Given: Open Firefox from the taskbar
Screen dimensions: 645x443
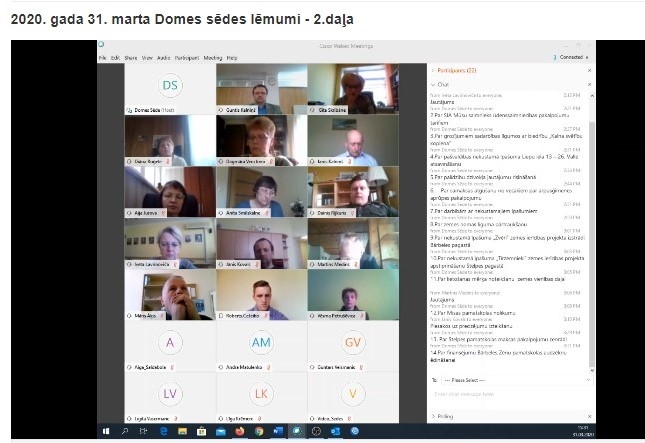Looking at the screenshot, I should [239, 431].
